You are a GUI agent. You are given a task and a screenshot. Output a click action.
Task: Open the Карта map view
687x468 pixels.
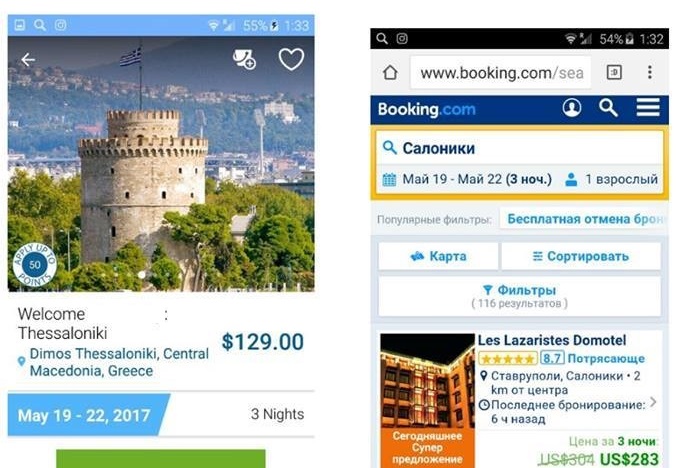[438, 256]
